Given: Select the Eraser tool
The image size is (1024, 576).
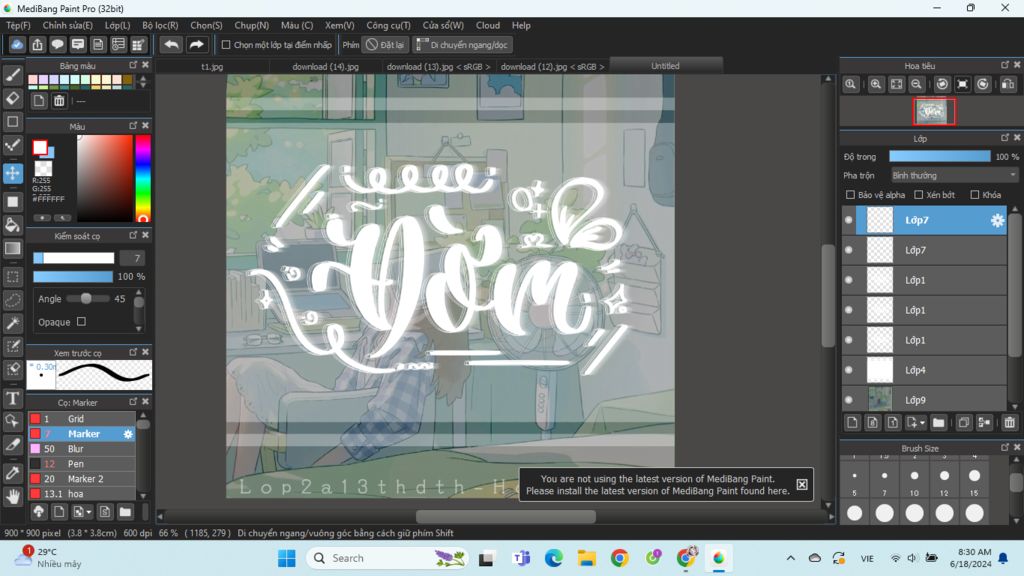Looking at the screenshot, I should coord(12,98).
